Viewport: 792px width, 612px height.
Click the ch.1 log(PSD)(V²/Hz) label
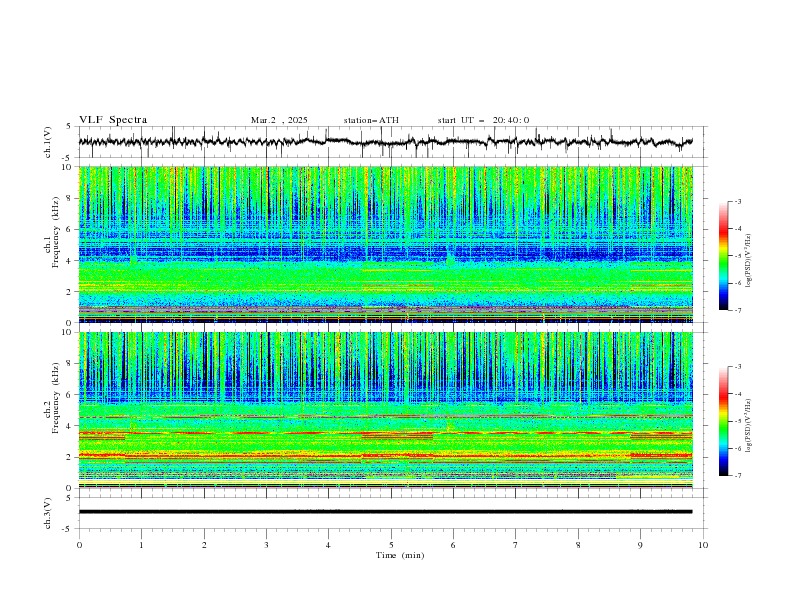coord(749,261)
